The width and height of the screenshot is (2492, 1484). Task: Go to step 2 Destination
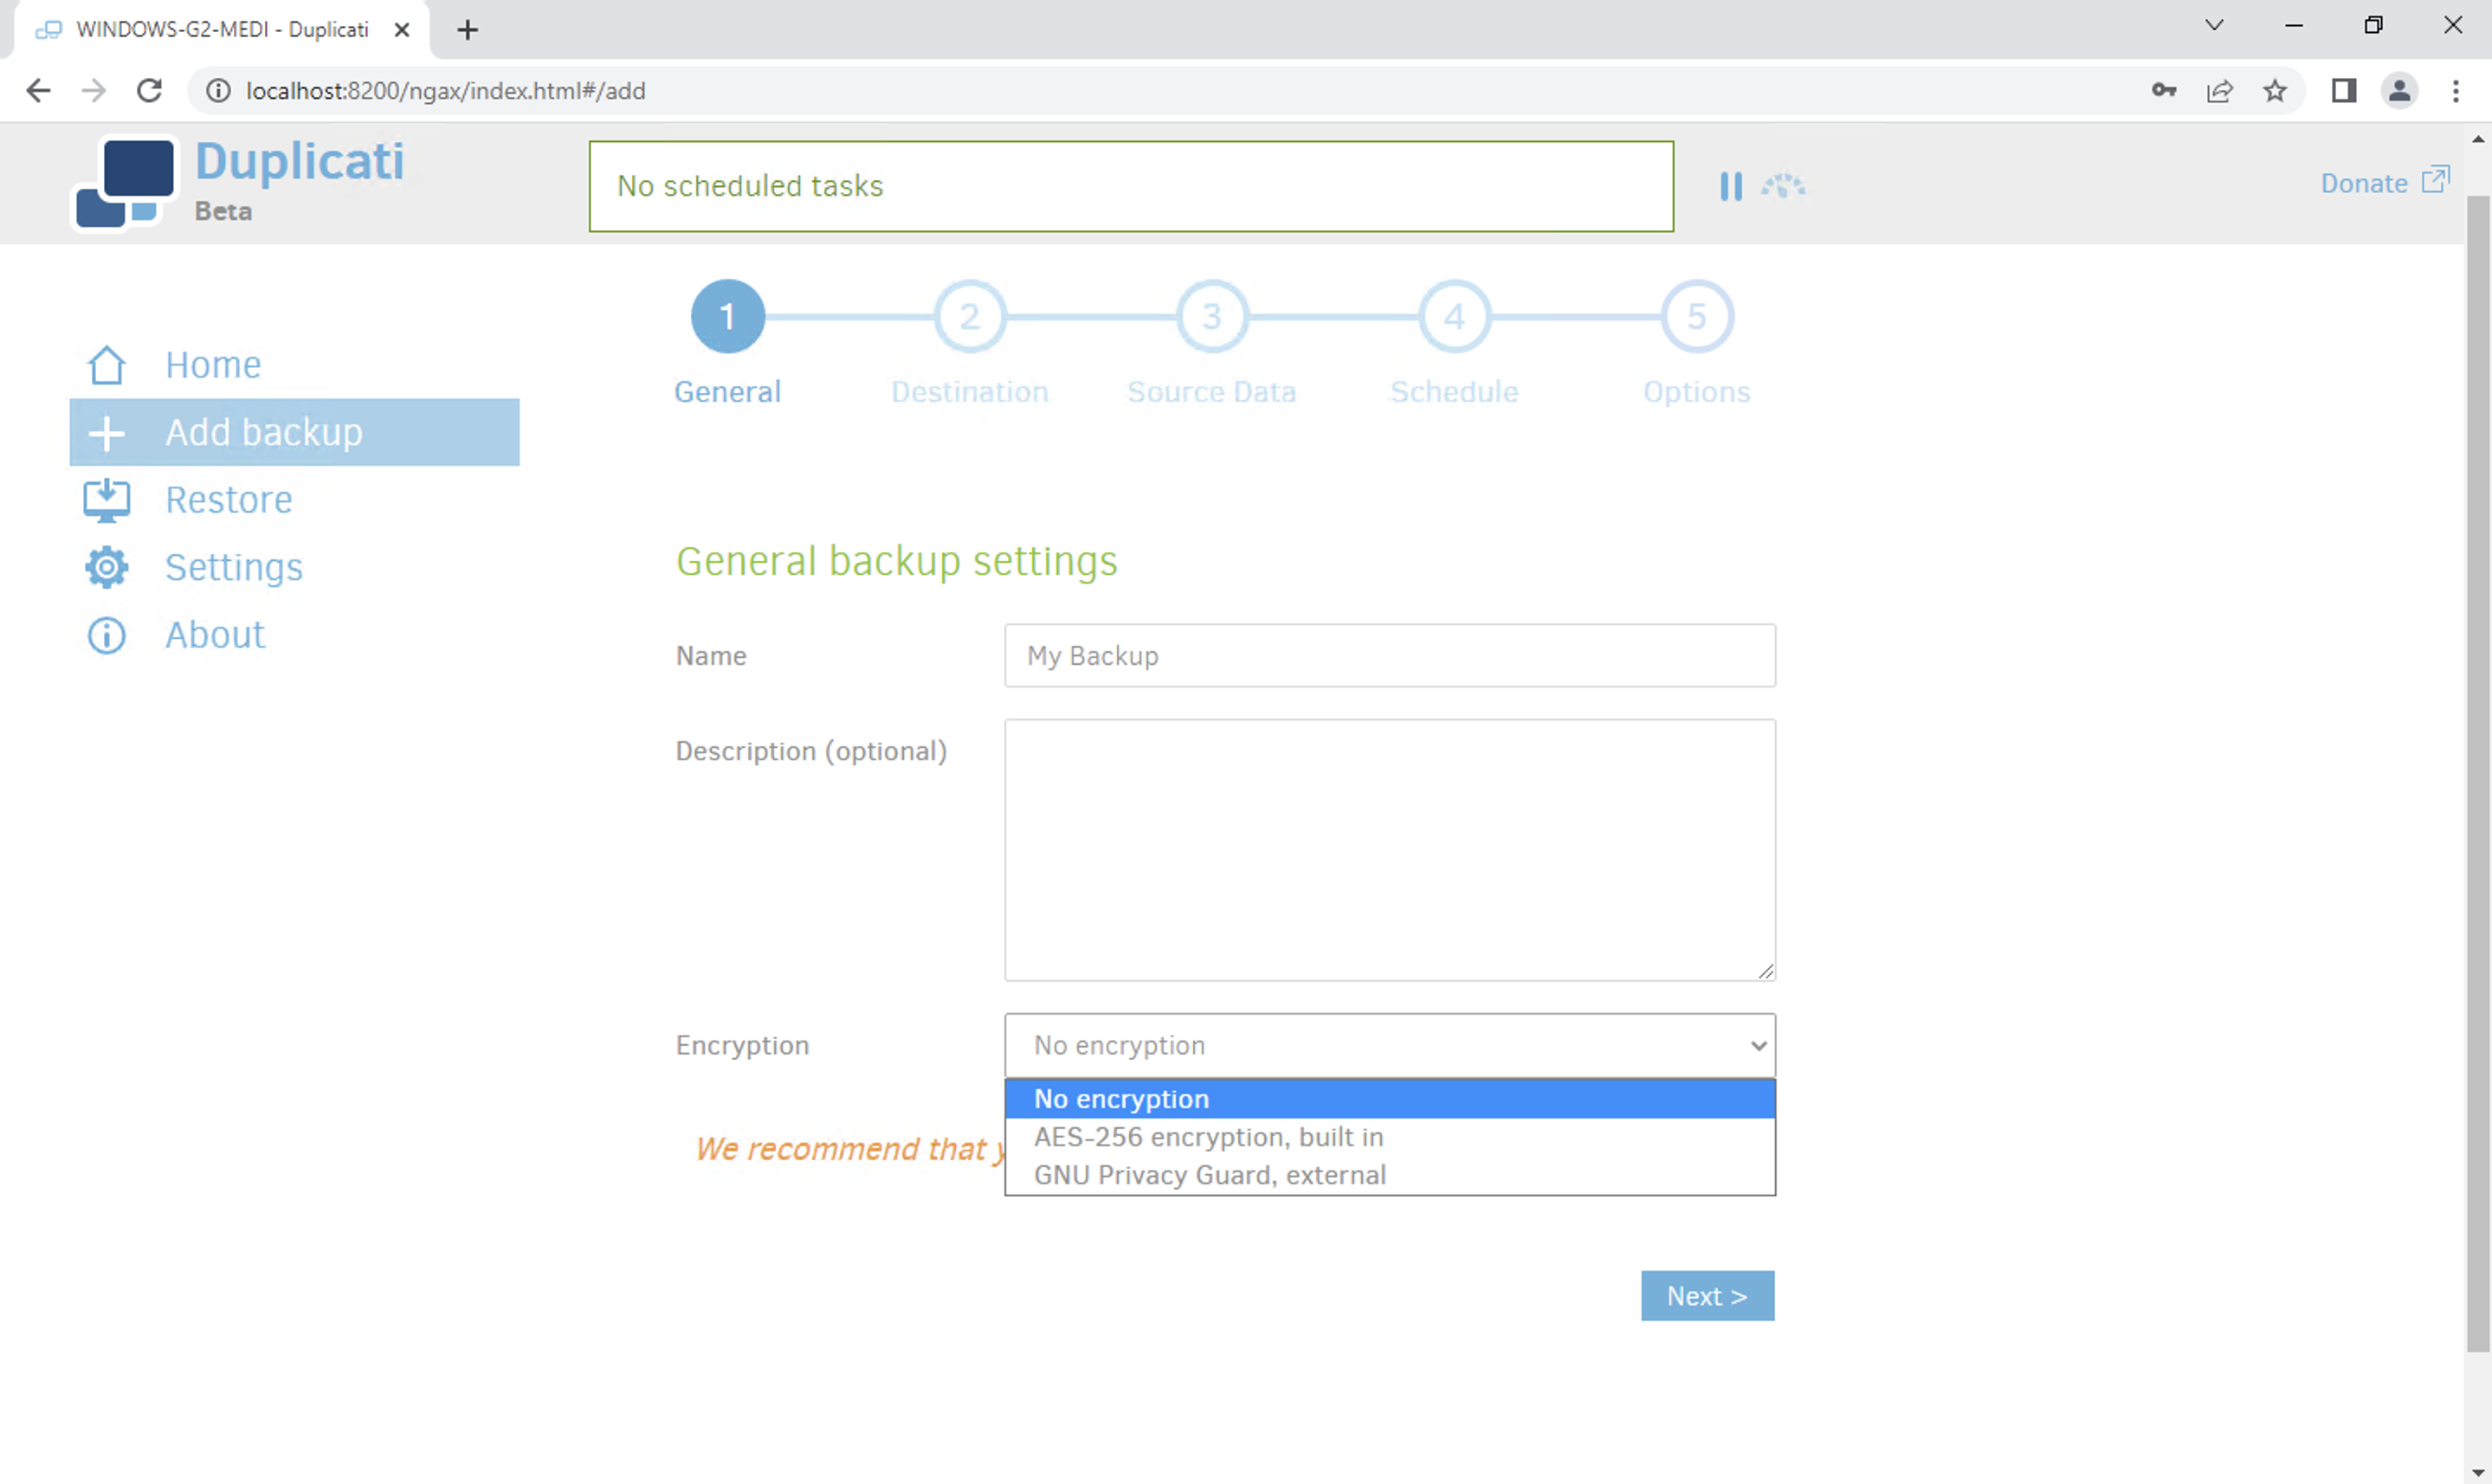pyautogui.click(x=969, y=317)
